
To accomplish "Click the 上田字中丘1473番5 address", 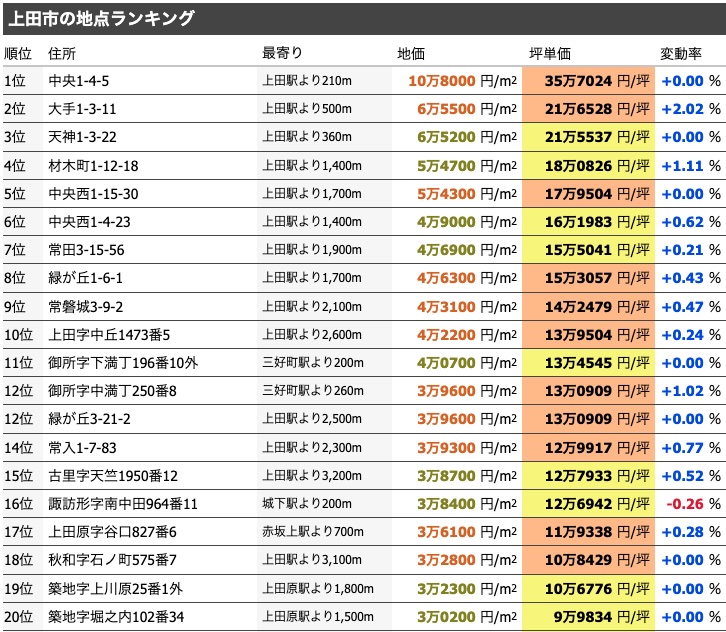I will [109, 335].
